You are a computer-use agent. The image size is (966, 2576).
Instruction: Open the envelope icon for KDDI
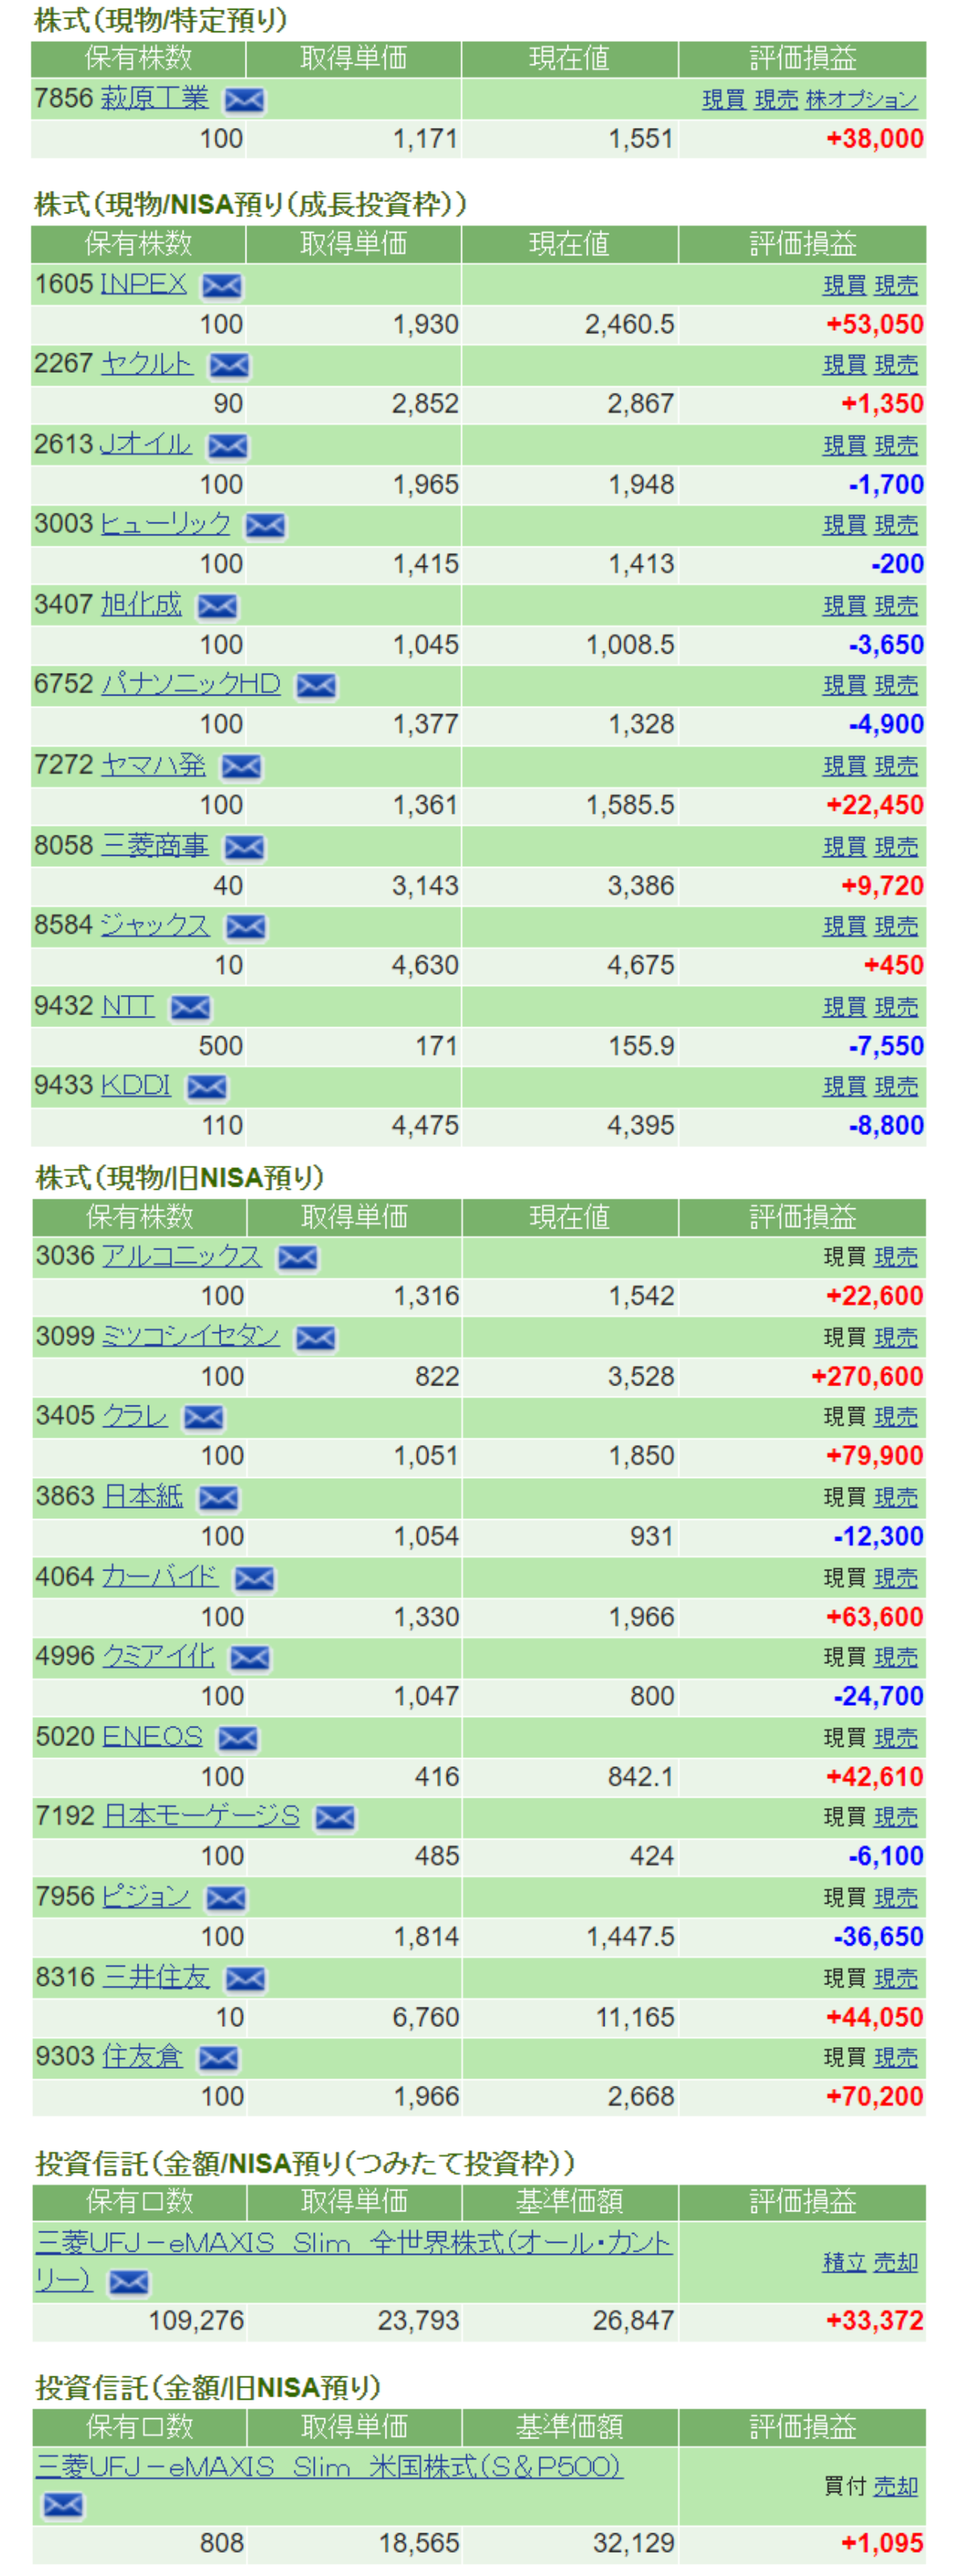click(x=207, y=1087)
